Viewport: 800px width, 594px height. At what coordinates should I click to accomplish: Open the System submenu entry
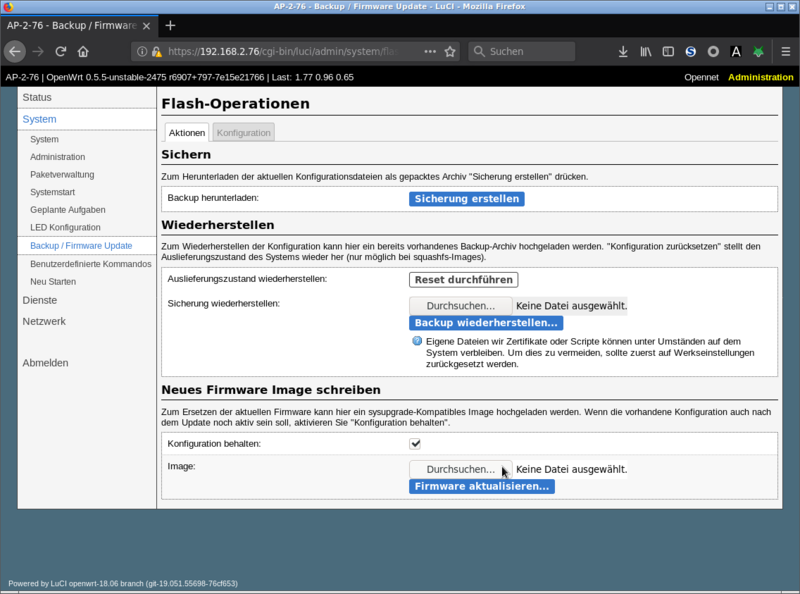[x=44, y=139]
